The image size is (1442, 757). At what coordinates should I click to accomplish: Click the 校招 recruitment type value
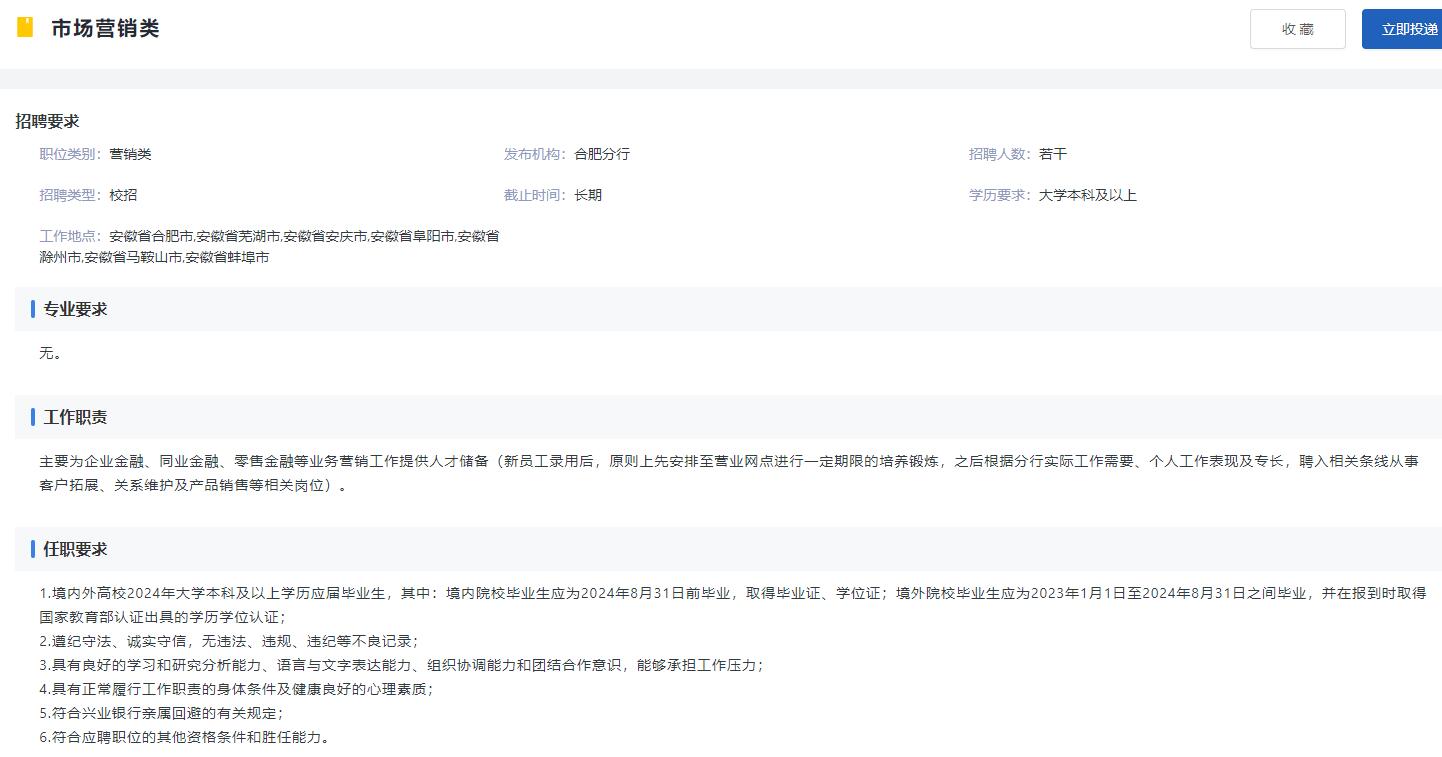[123, 195]
